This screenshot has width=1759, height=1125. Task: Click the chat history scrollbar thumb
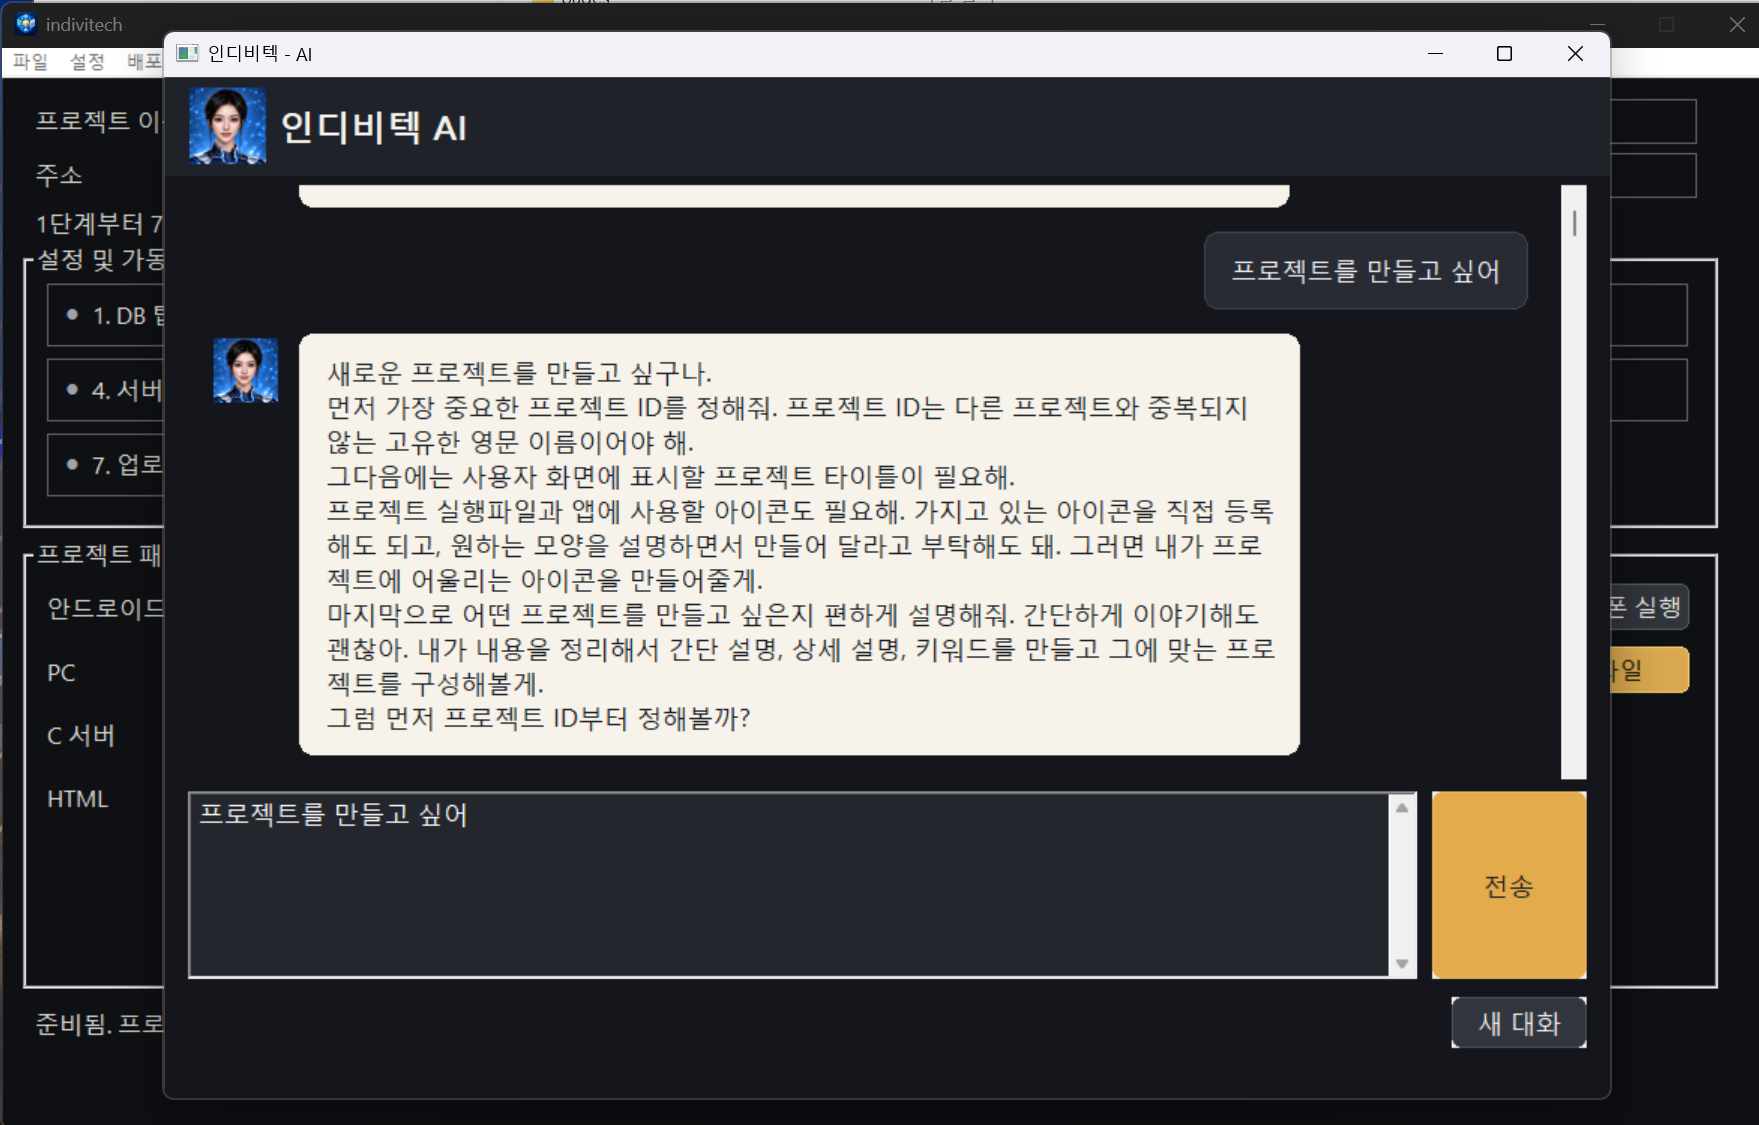pyautogui.click(x=1574, y=223)
